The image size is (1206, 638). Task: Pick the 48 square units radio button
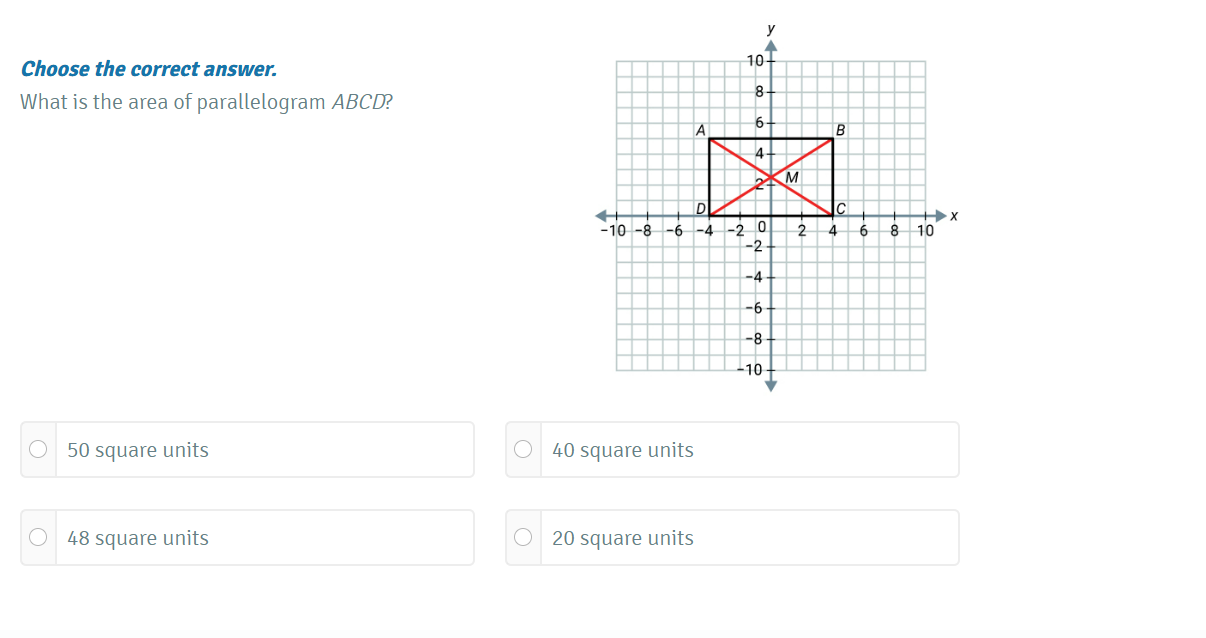38,538
